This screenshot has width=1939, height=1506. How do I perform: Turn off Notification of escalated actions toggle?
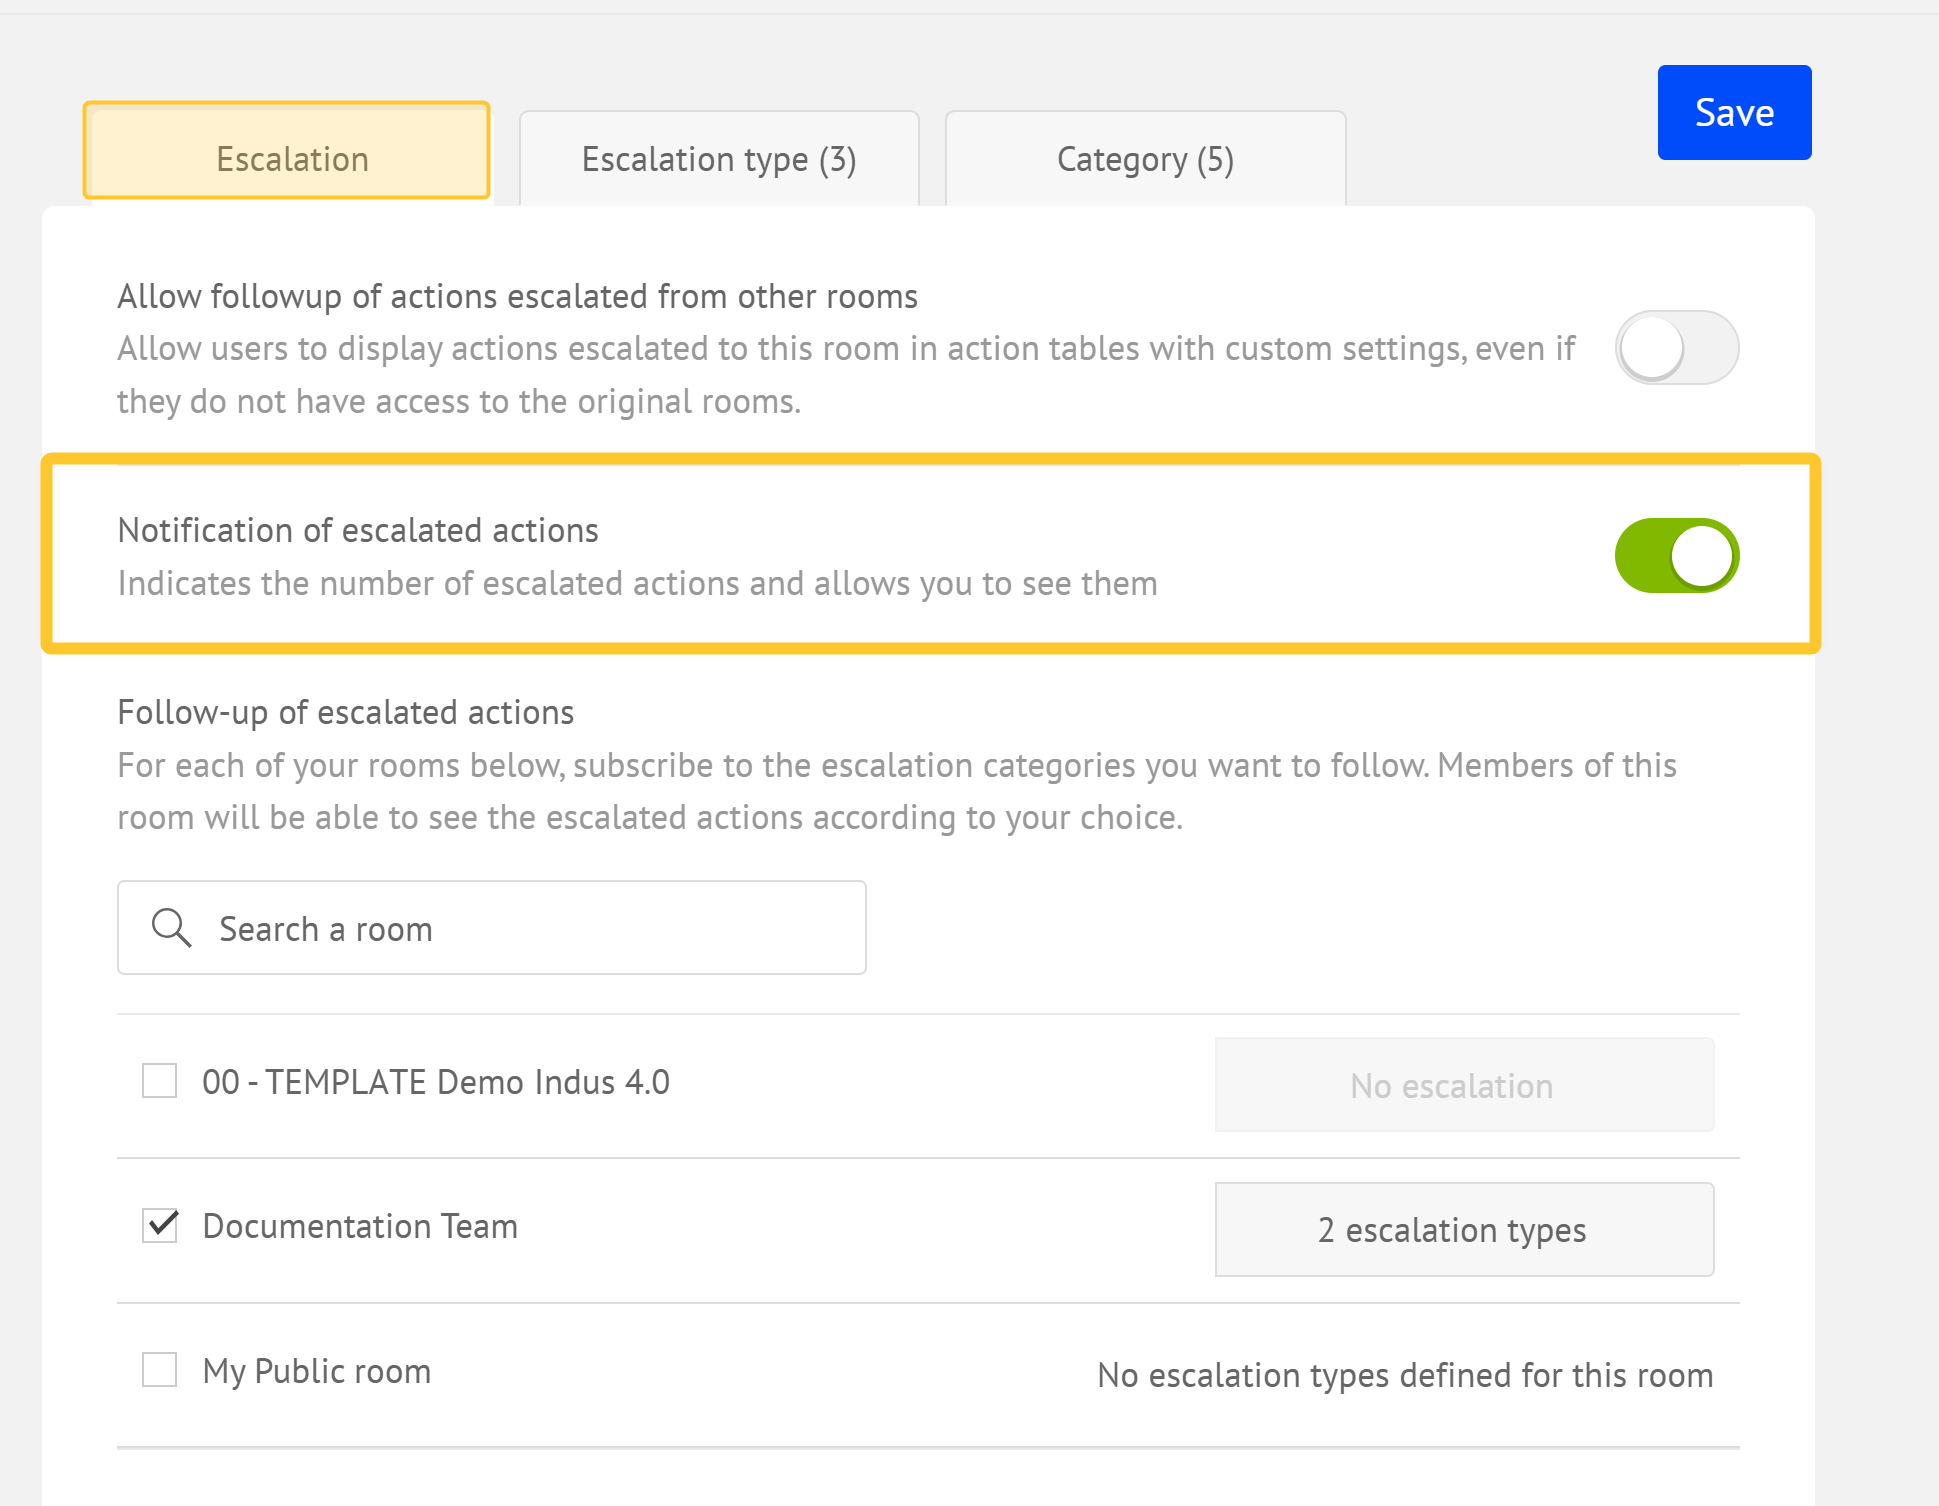click(x=1677, y=556)
